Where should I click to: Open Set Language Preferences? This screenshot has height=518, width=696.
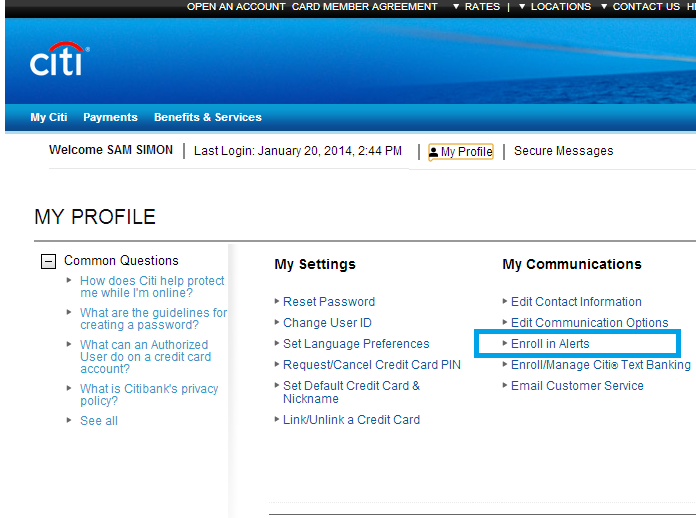356,344
